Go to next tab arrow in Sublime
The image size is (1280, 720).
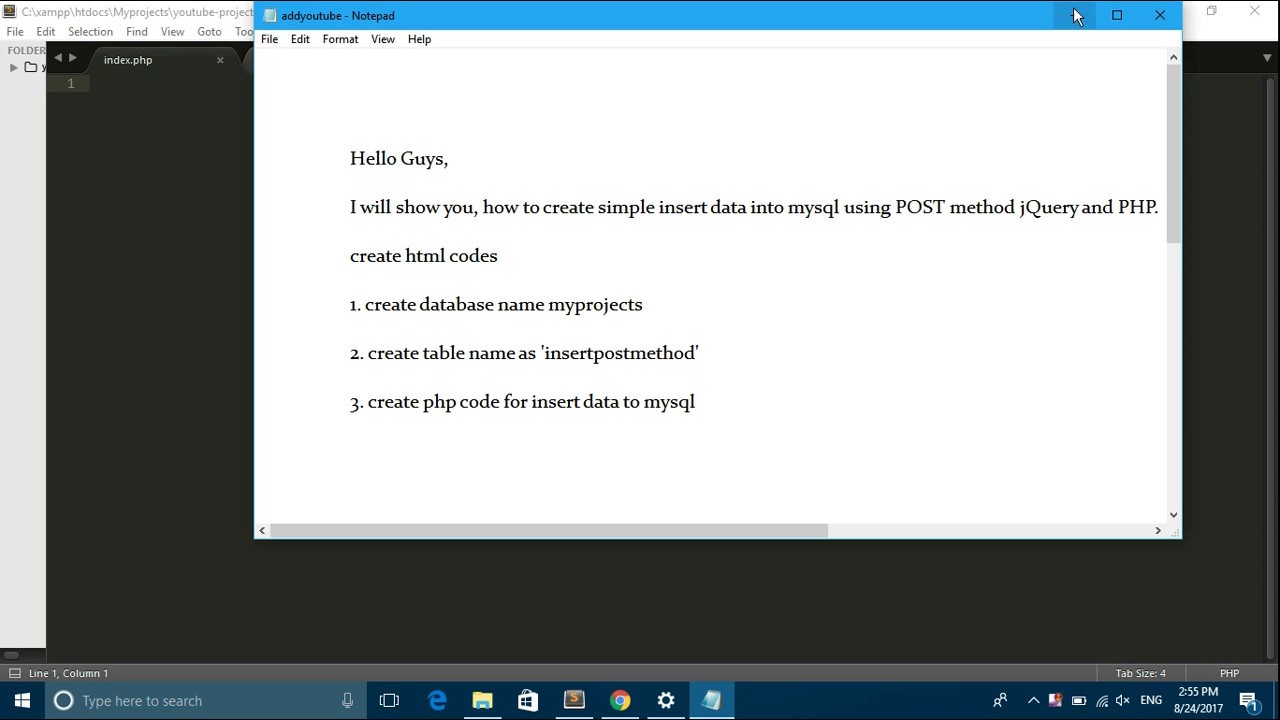click(x=72, y=58)
